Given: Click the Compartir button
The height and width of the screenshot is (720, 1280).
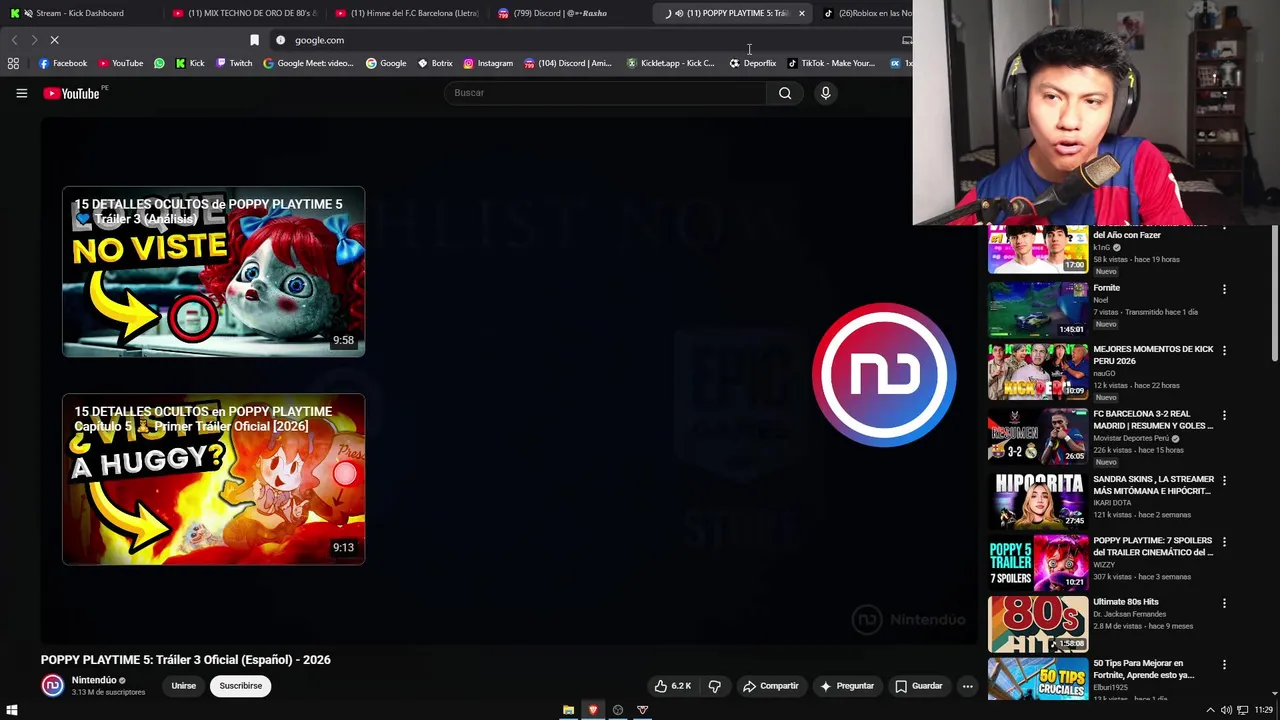Looking at the screenshot, I should (770, 686).
